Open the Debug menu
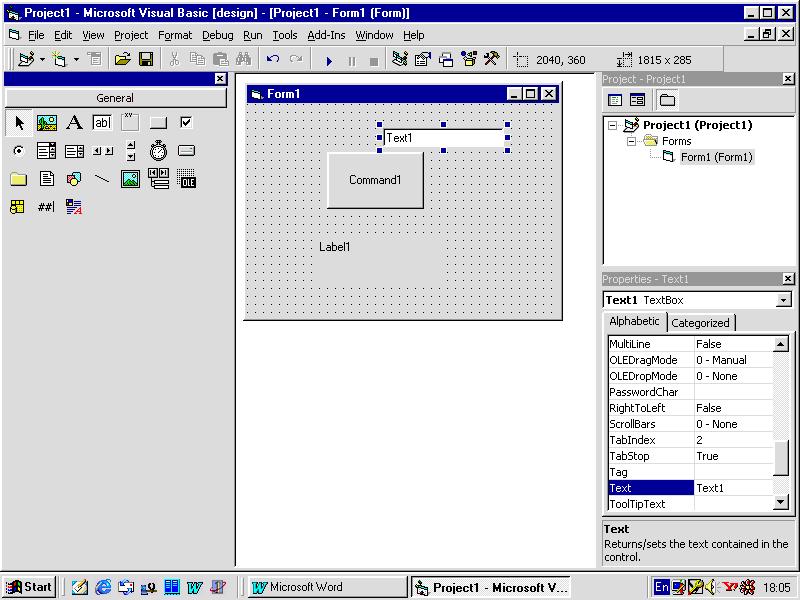800x600 pixels. (x=218, y=35)
